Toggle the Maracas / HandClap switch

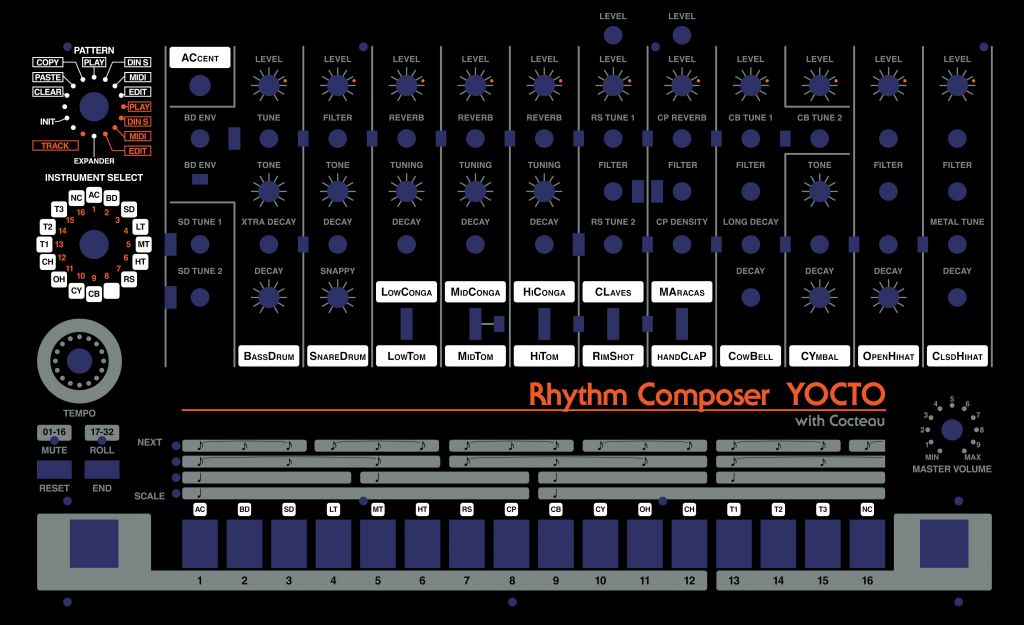pos(682,324)
